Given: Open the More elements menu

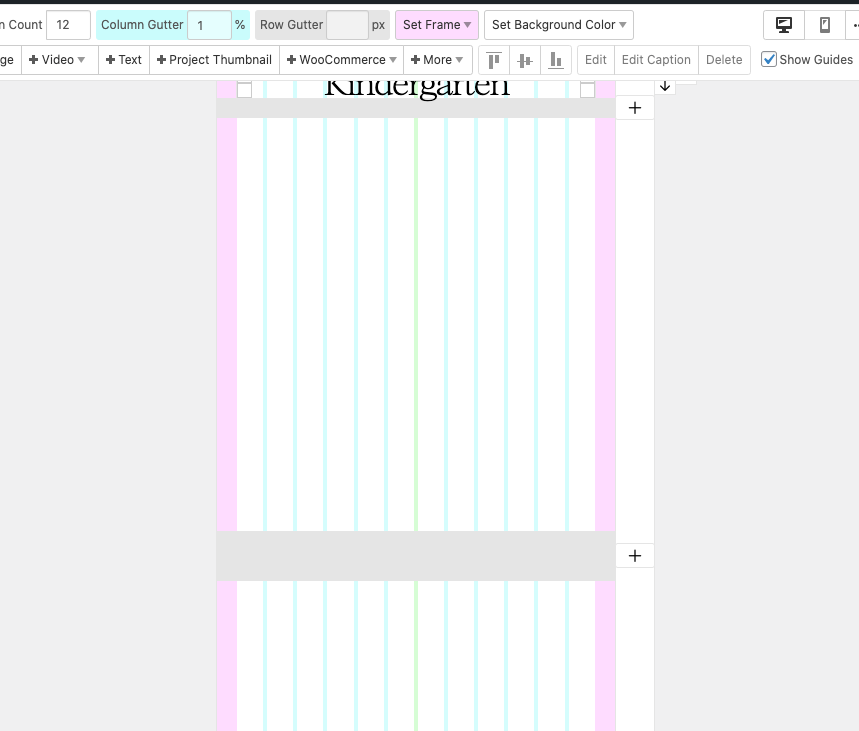Looking at the screenshot, I should click(437, 60).
